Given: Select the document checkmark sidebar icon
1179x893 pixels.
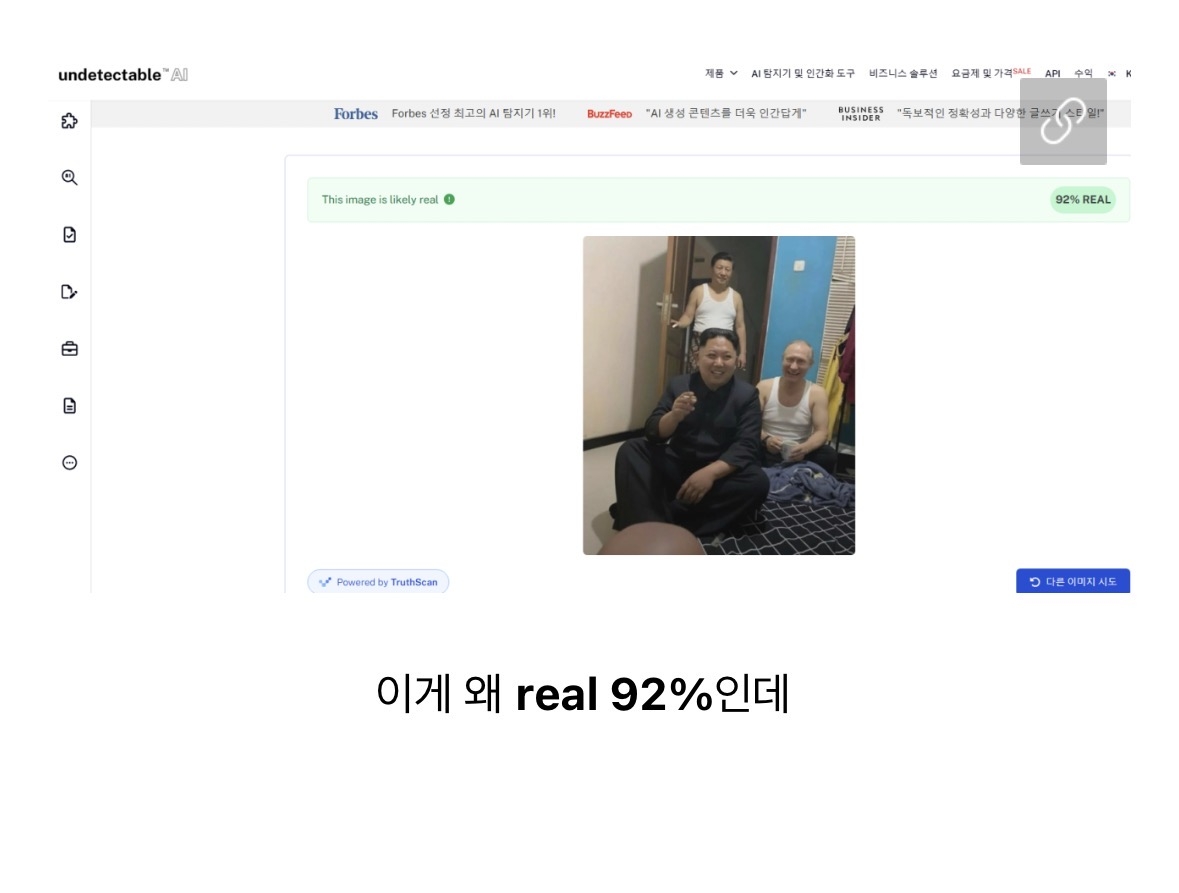Looking at the screenshot, I should [69, 235].
